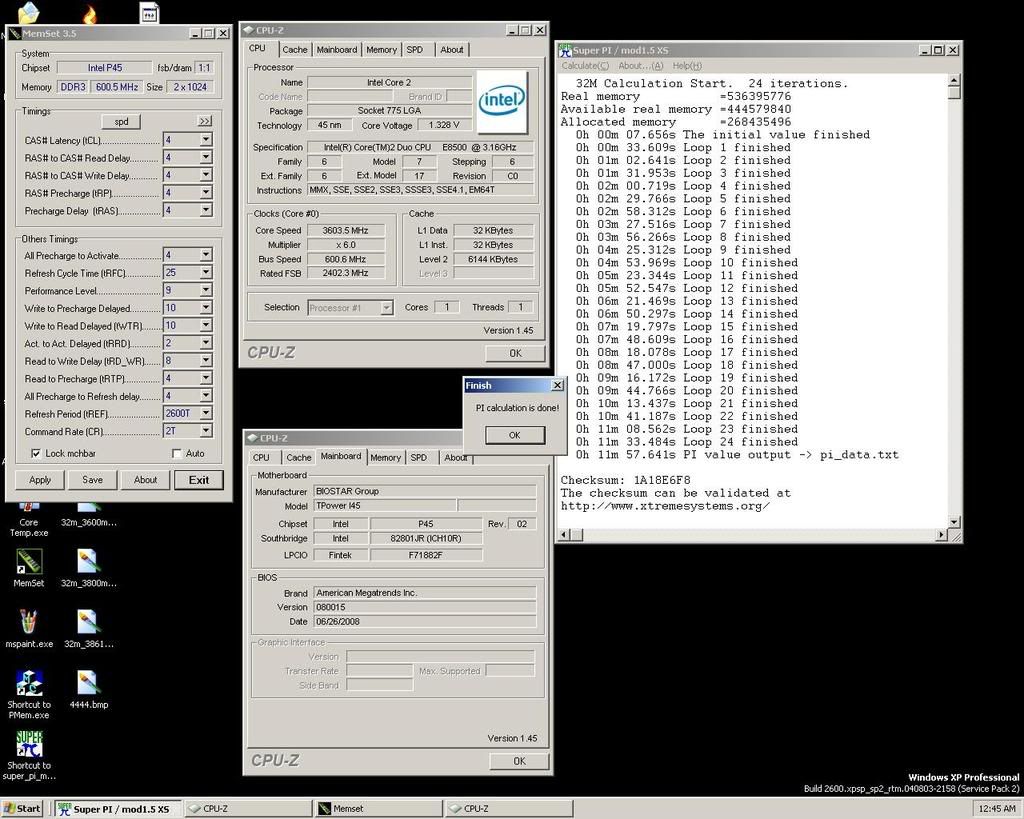The image size is (1024, 819).
Task: Open the Write to Read Delayed (tWTR) dropdown
Action: point(206,325)
